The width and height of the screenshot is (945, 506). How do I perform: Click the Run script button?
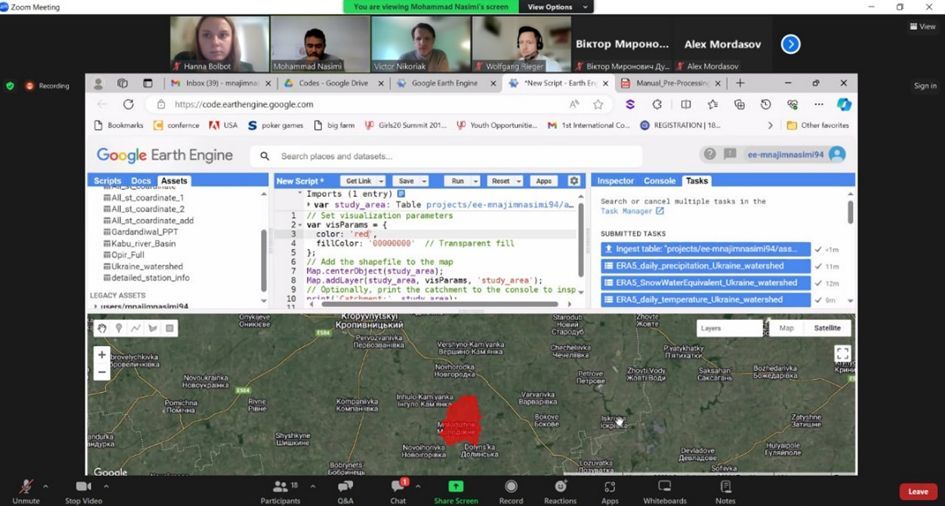point(461,181)
